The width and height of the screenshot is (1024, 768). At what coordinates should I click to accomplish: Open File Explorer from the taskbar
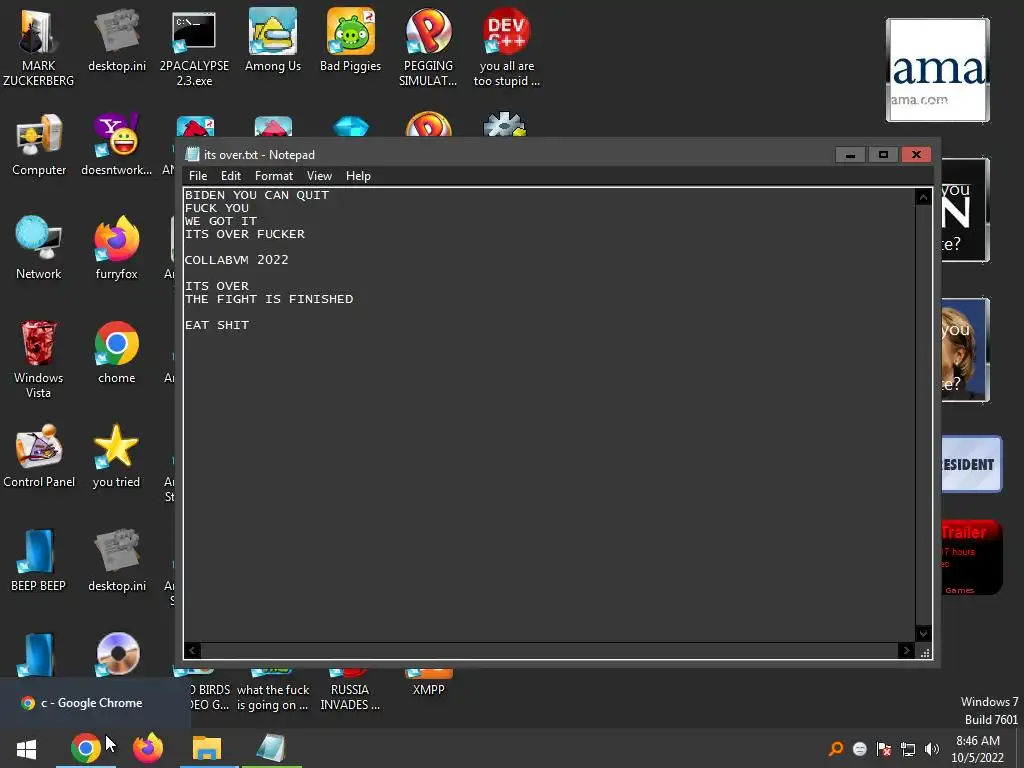click(x=207, y=748)
